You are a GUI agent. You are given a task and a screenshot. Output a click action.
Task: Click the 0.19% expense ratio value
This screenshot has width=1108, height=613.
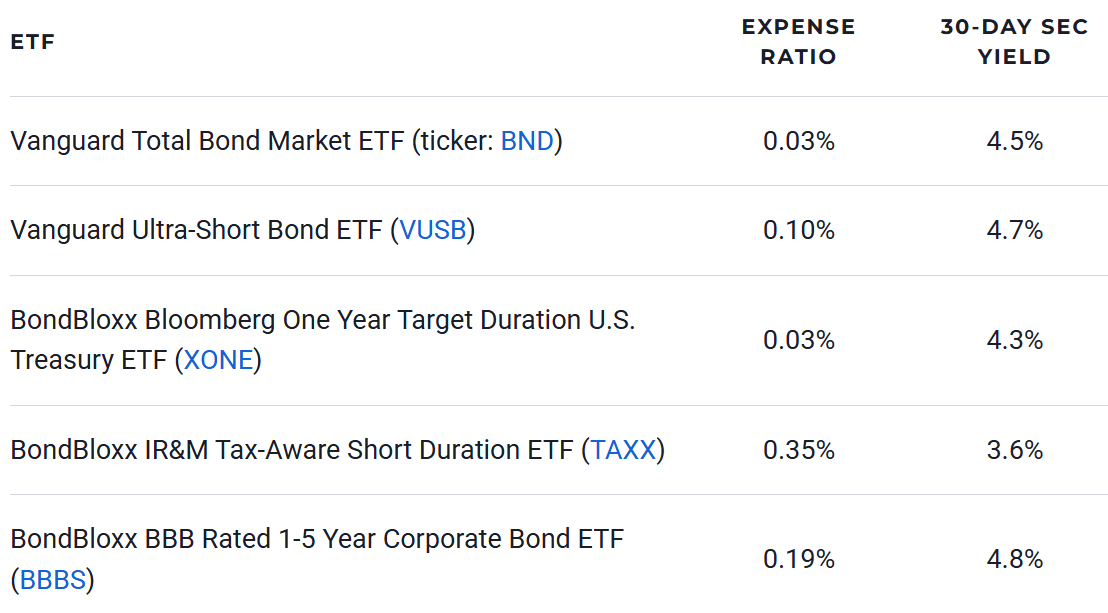tap(798, 559)
